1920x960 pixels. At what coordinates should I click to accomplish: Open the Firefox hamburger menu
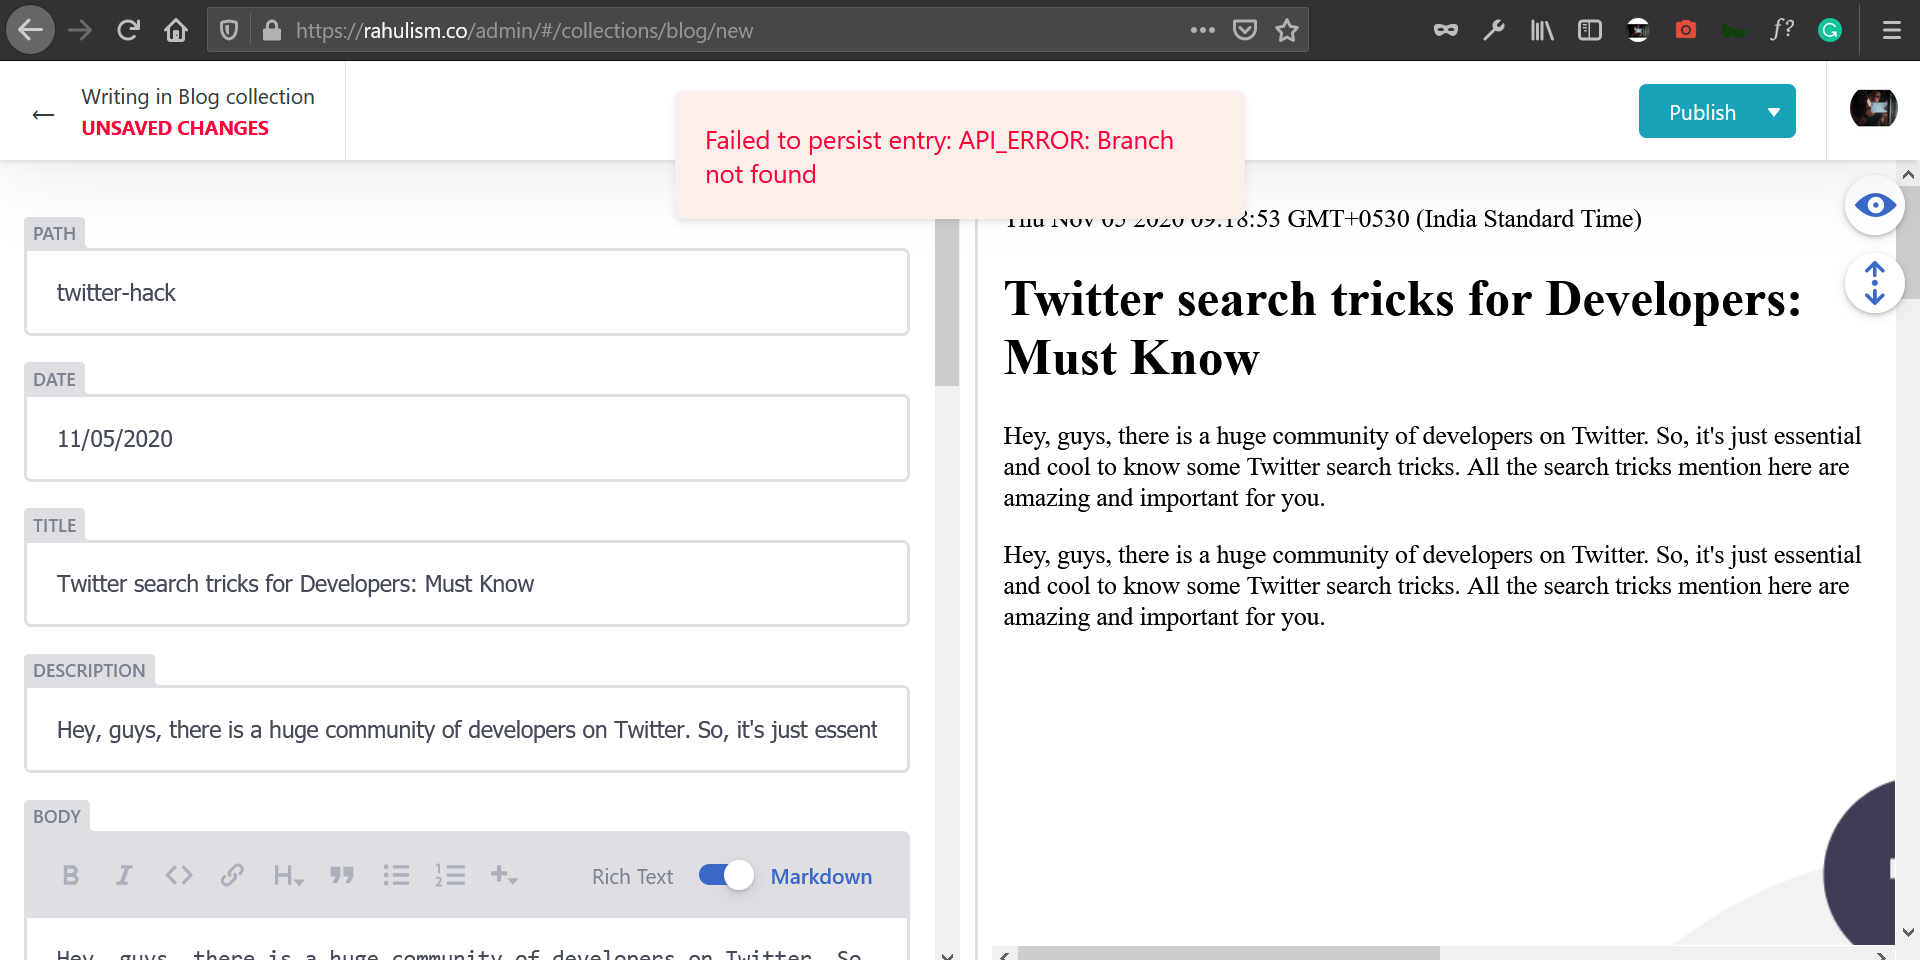pos(1892,30)
